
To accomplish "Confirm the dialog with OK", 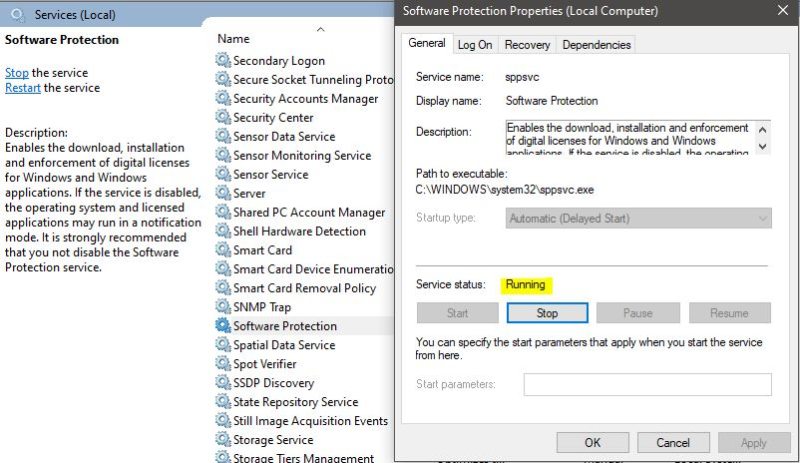I will [x=592, y=443].
